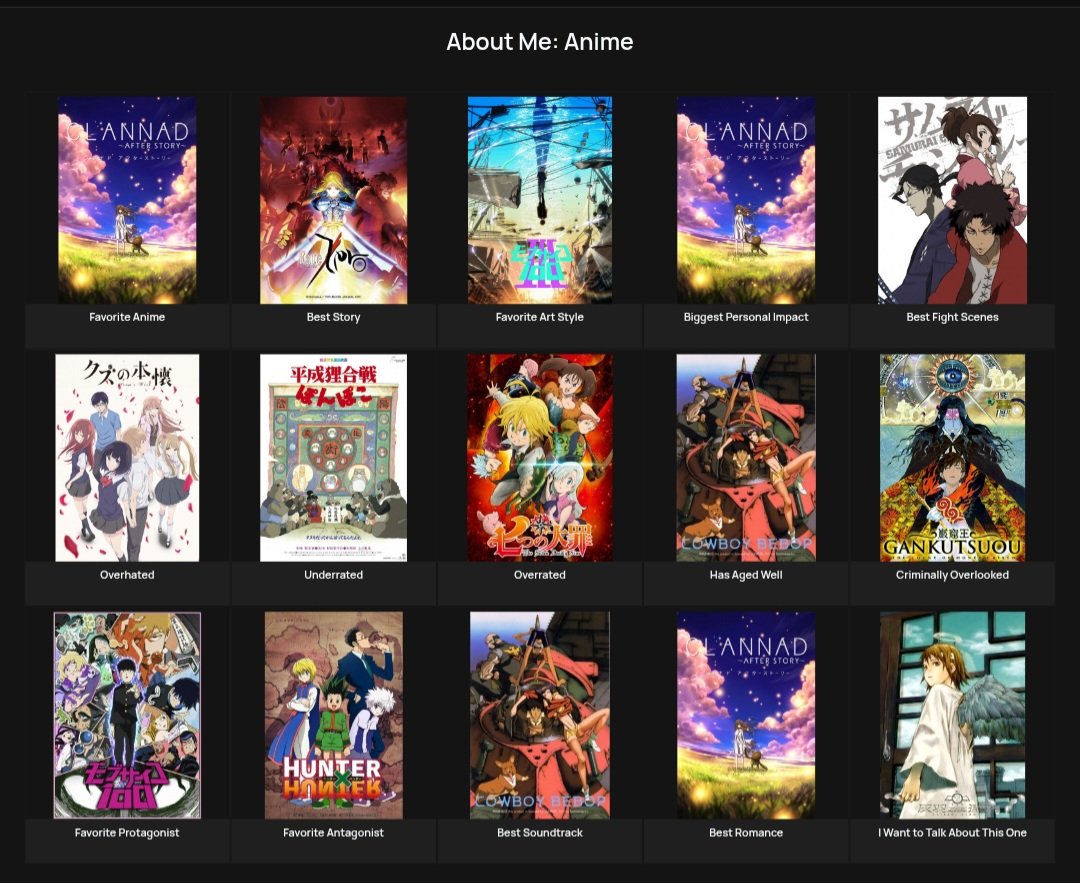Select the Fate/Zero poster under Best Story
This screenshot has height=883, width=1080.
coord(333,200)
